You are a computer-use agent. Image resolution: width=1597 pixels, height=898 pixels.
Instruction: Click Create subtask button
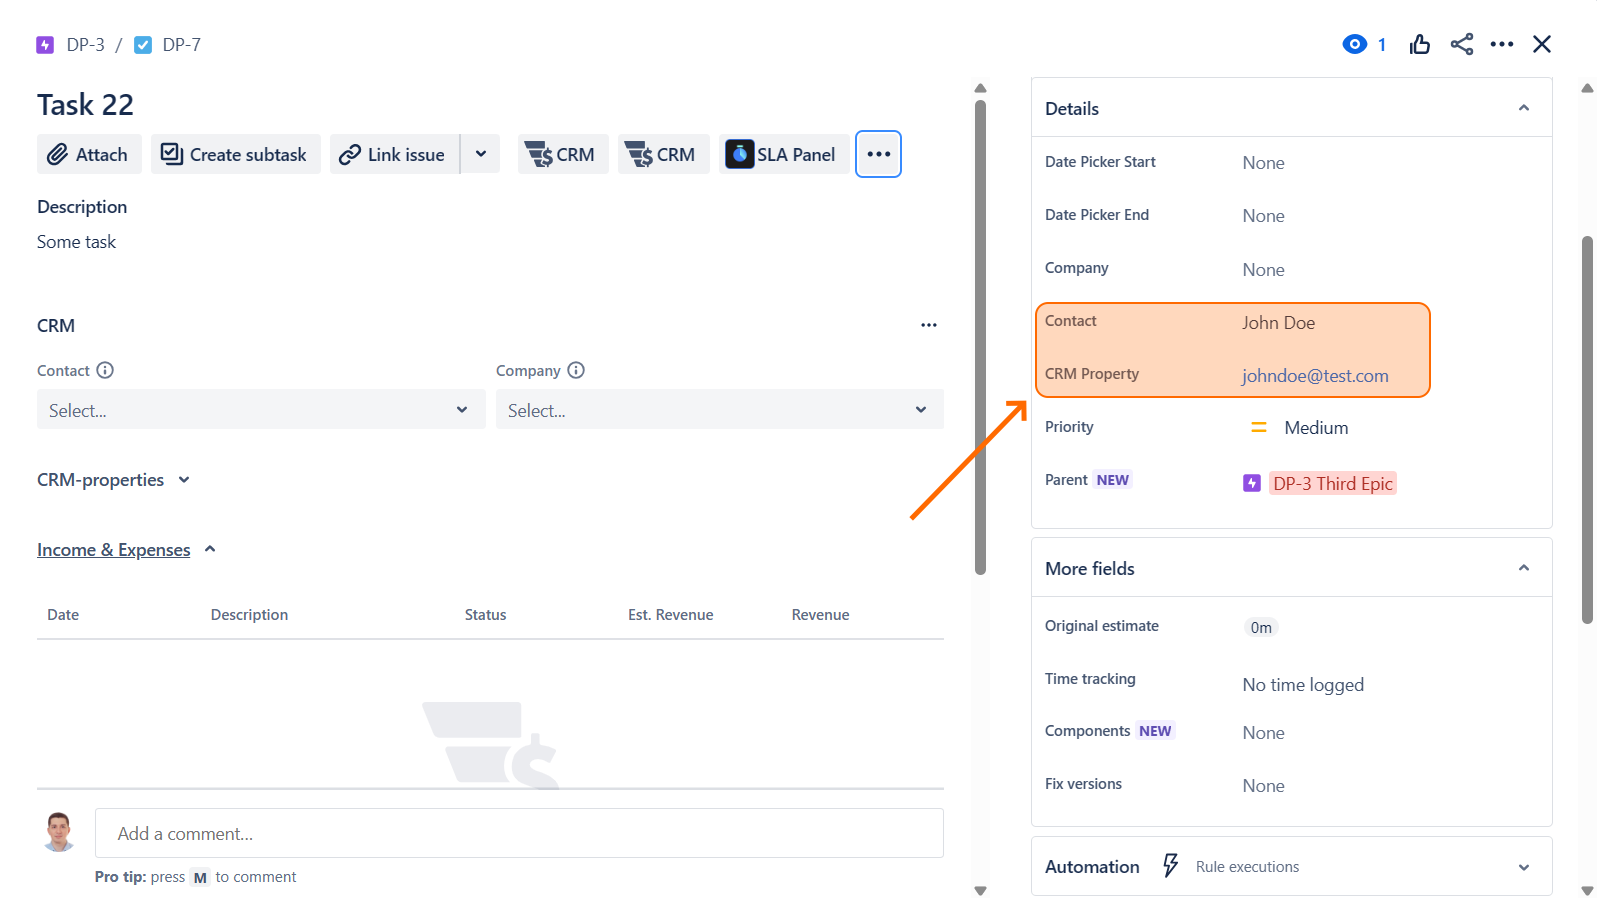pos(235,154)
